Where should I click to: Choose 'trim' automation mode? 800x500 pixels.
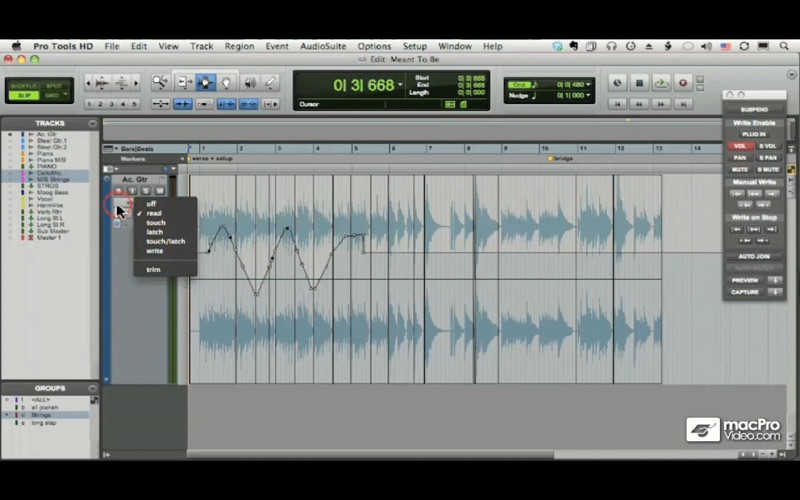pyautogui.click(x=153, y=269)
